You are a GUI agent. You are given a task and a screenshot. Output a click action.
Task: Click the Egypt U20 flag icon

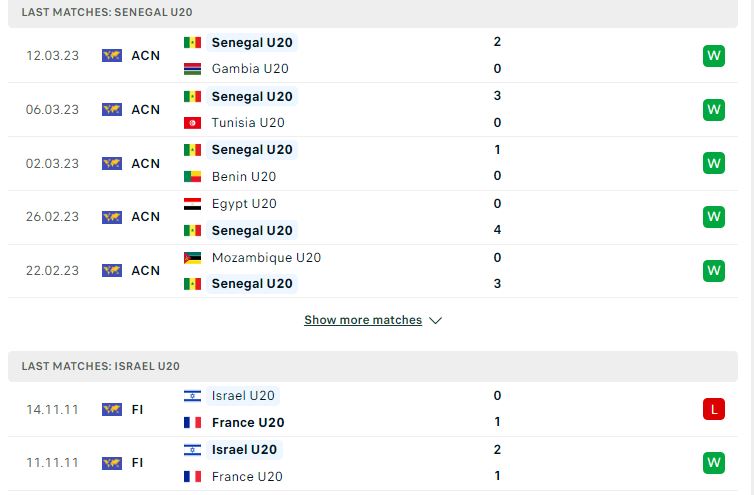[x=192, y=204]
